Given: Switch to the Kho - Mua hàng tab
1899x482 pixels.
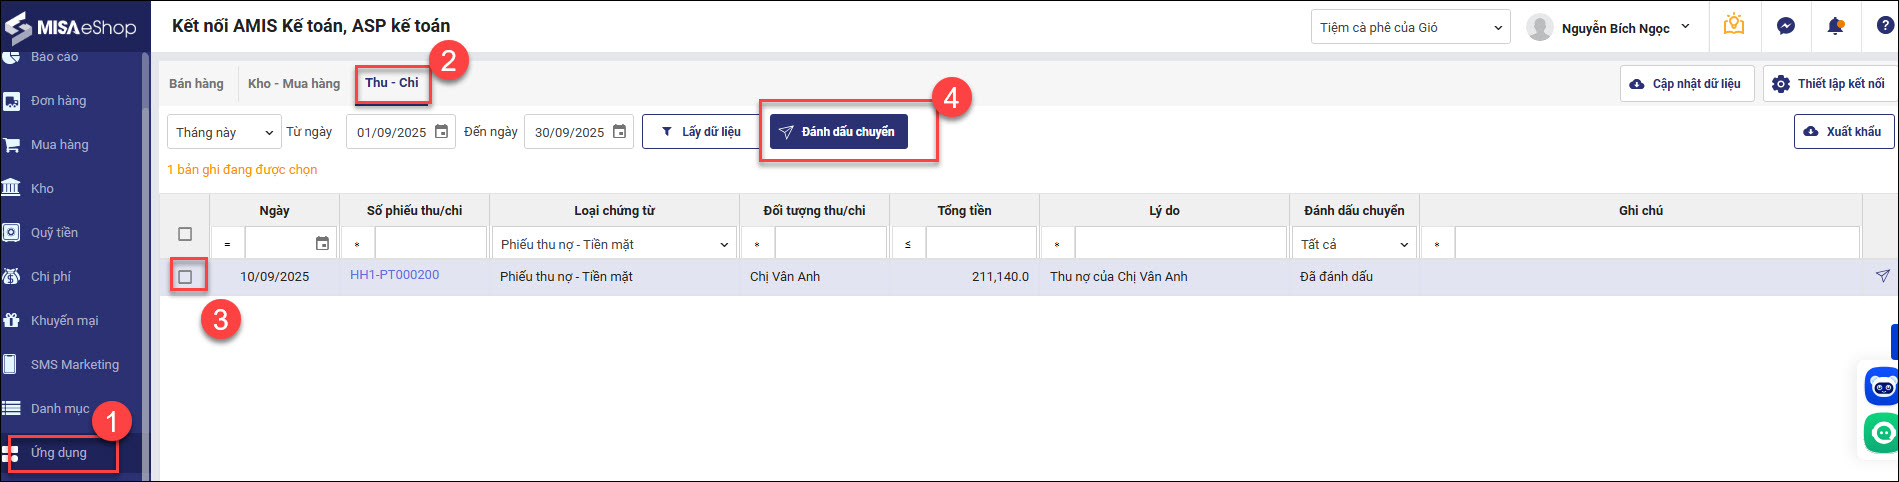Looking at the screenshot, I should [x=294, y=84].
